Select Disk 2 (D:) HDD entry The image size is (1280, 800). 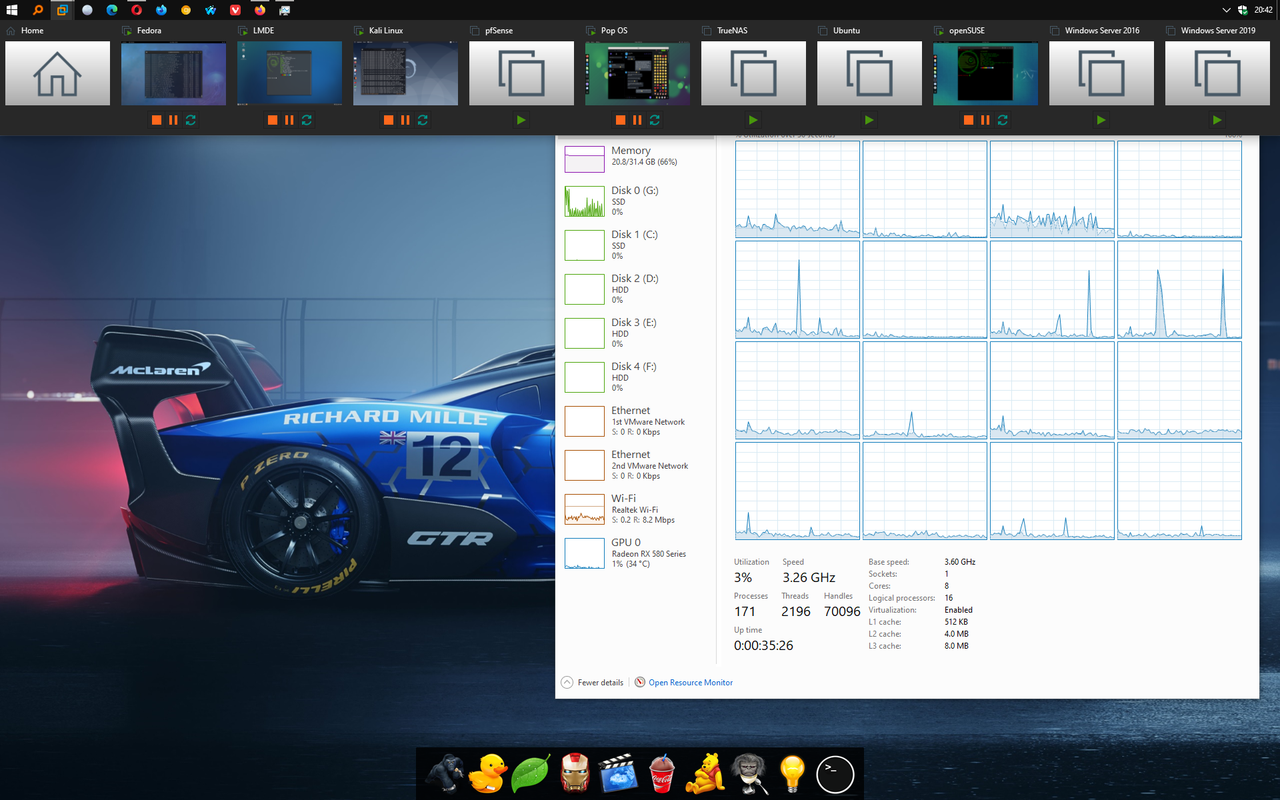pos(635,289)
